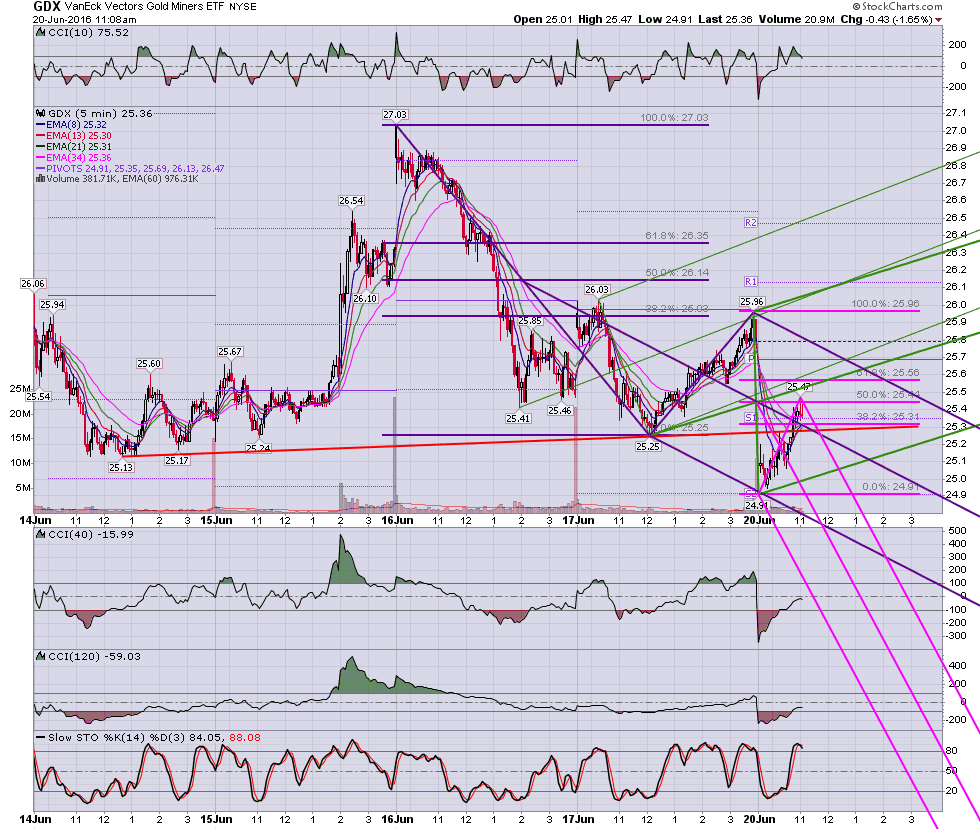
Task: Click the area icon beside CCI(10) legend
Action: coord(41,32)
